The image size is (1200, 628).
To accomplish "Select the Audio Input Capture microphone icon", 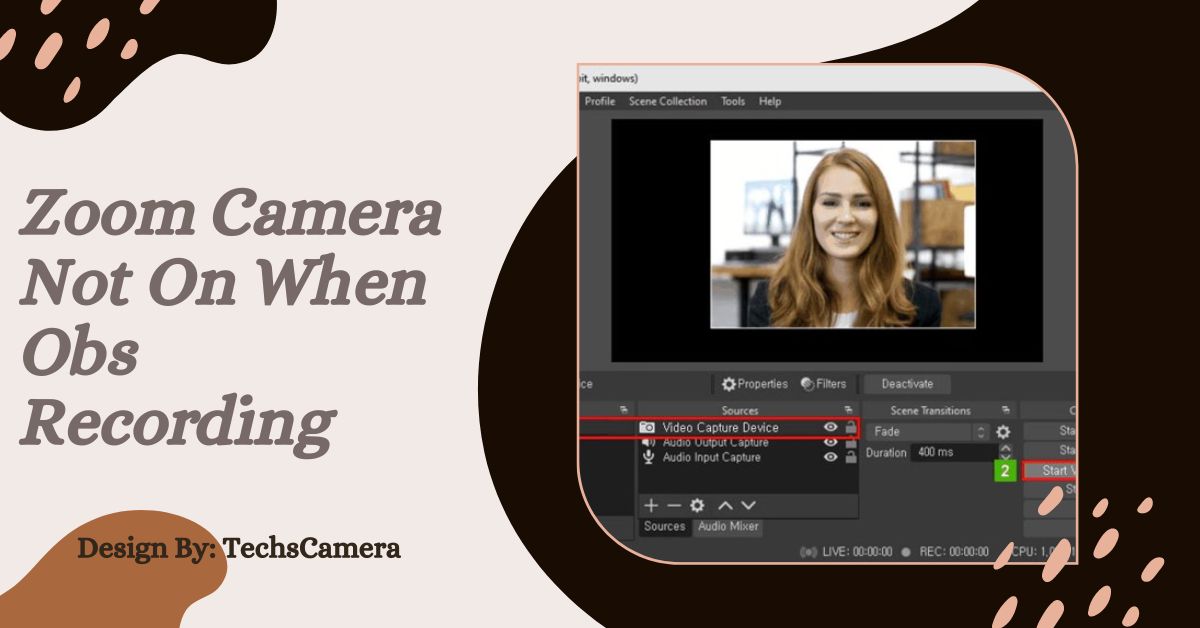I will point(648,457).
